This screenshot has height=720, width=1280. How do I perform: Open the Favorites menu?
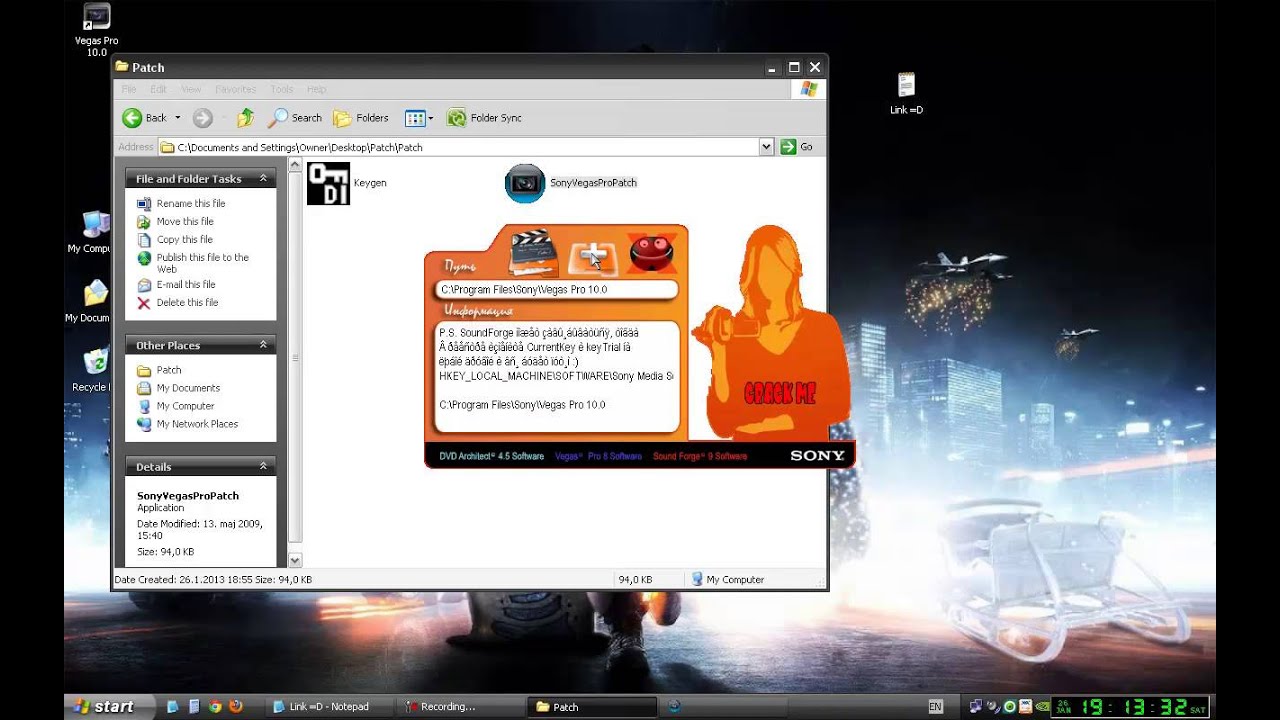tap(236, 89)
